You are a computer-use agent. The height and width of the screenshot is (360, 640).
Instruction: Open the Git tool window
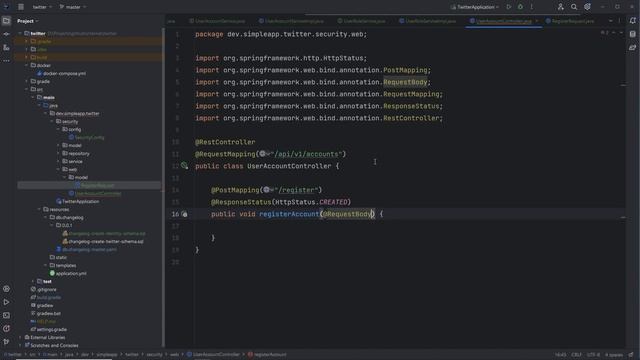coord(6,341)
